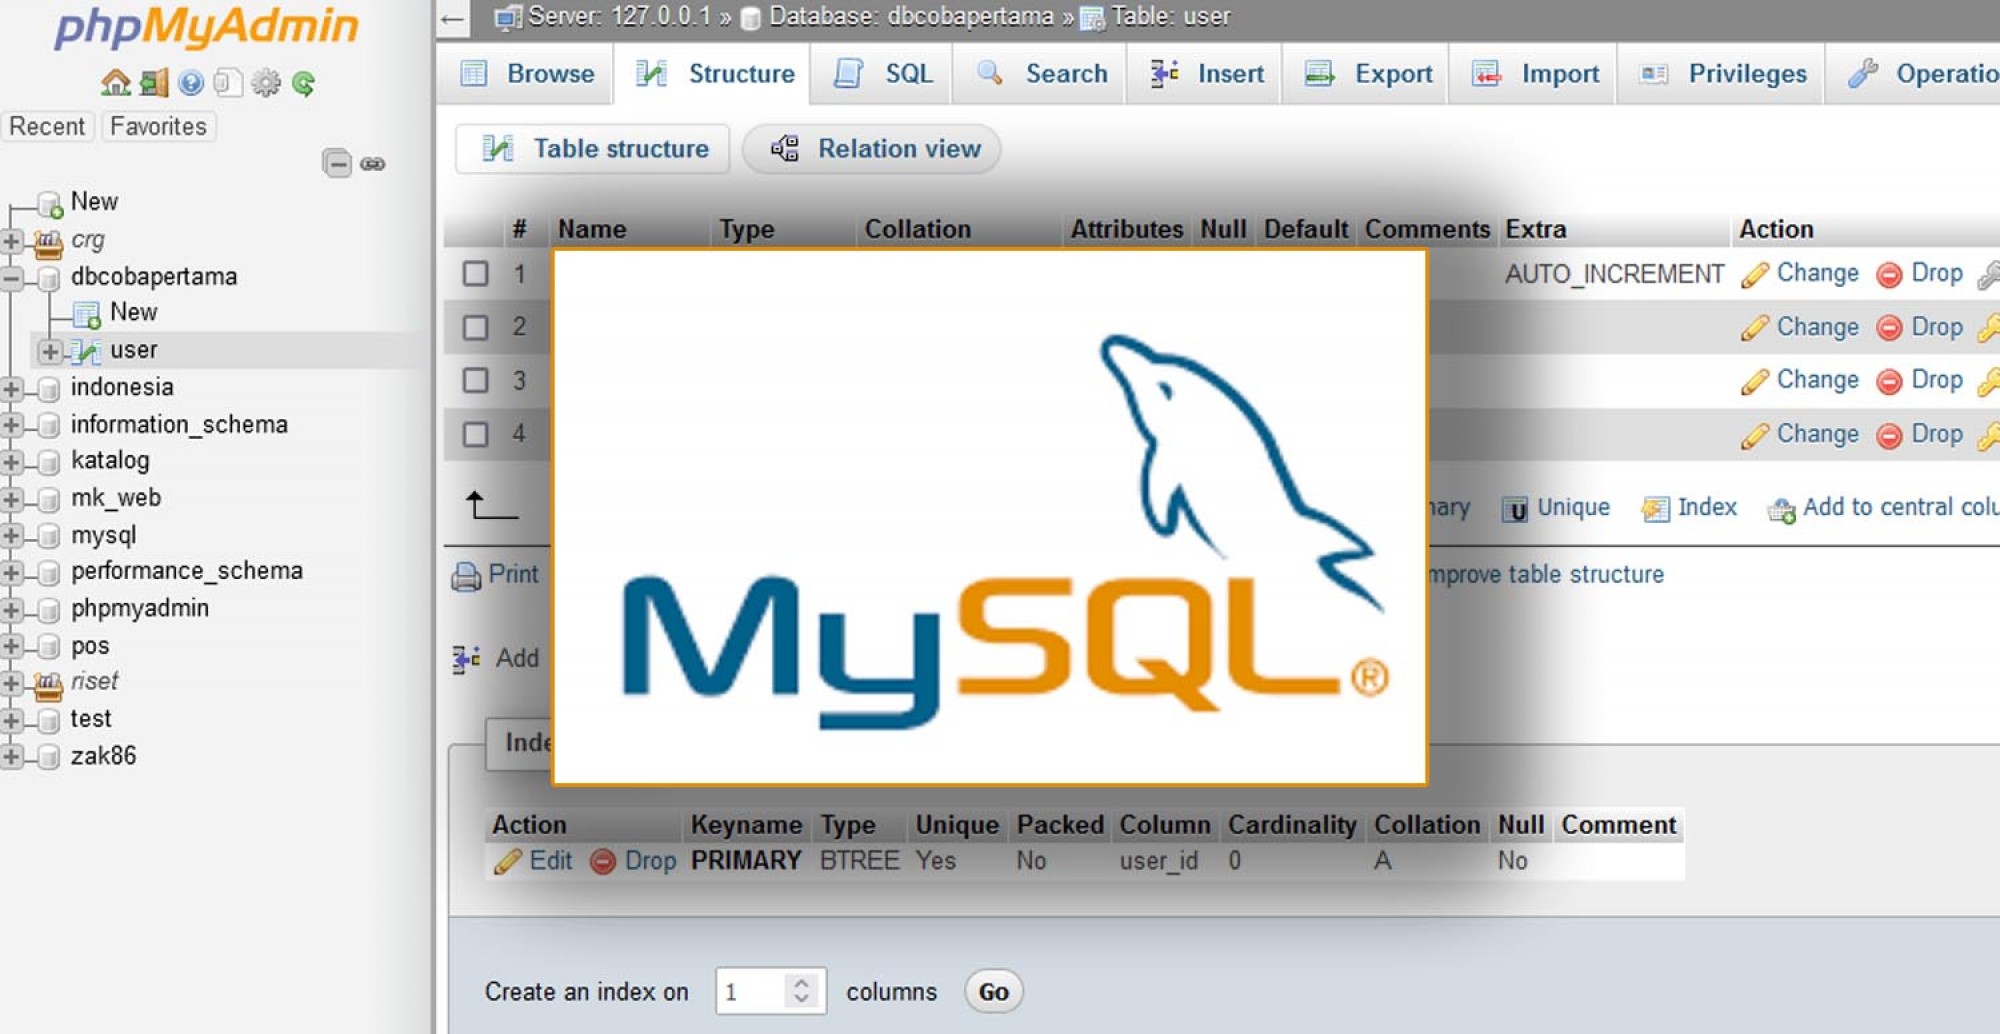Add selected columns to central columns

coord(1883,508)
